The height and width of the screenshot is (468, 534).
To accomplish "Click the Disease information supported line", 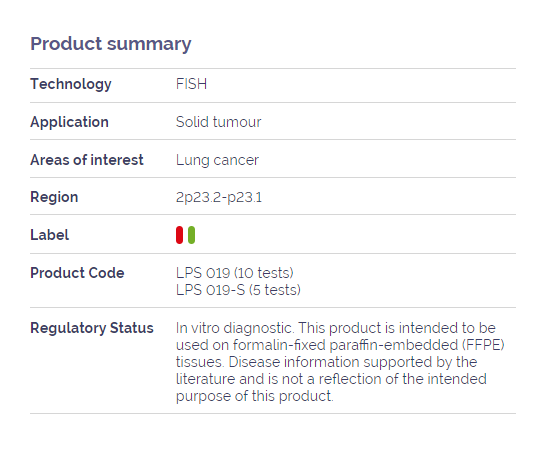I will pyautogui.click(x=326, y=362).
